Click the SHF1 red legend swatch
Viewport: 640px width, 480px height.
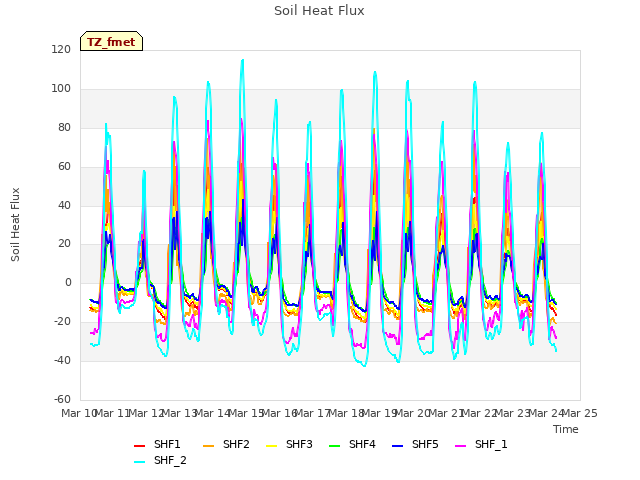tap(140, 446)
